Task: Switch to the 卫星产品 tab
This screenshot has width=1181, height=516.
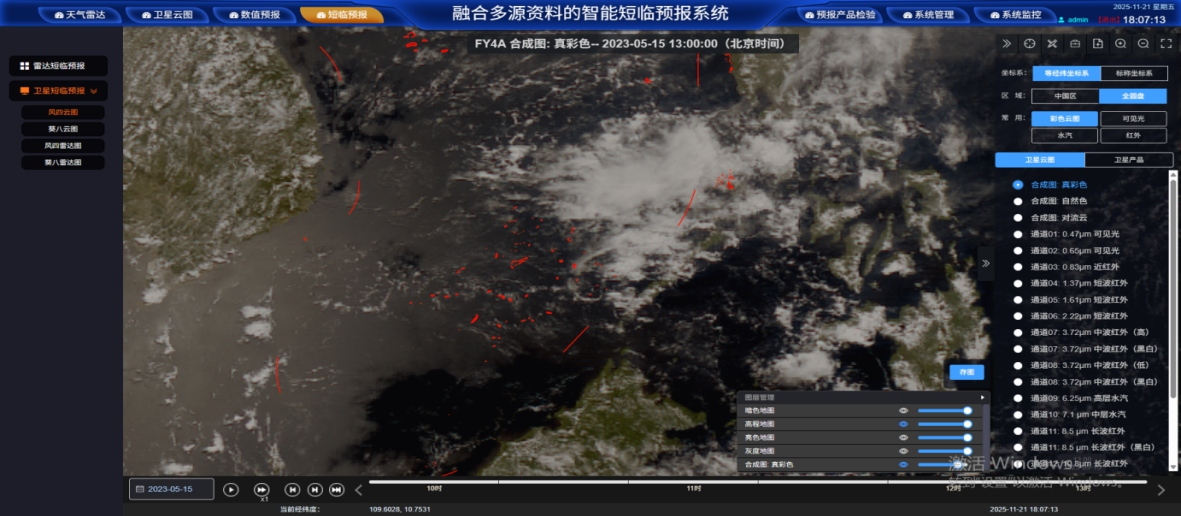Action: pyautogui.click(x=1128, y=160)
